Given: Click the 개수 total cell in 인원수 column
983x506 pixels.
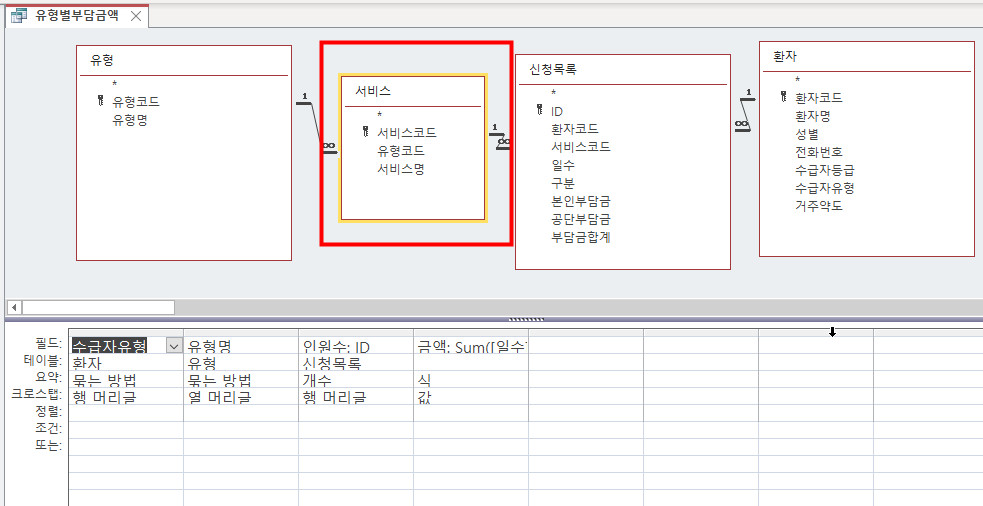Looking at the screenshot, I should pyautogui.click(x=318, y=380).
